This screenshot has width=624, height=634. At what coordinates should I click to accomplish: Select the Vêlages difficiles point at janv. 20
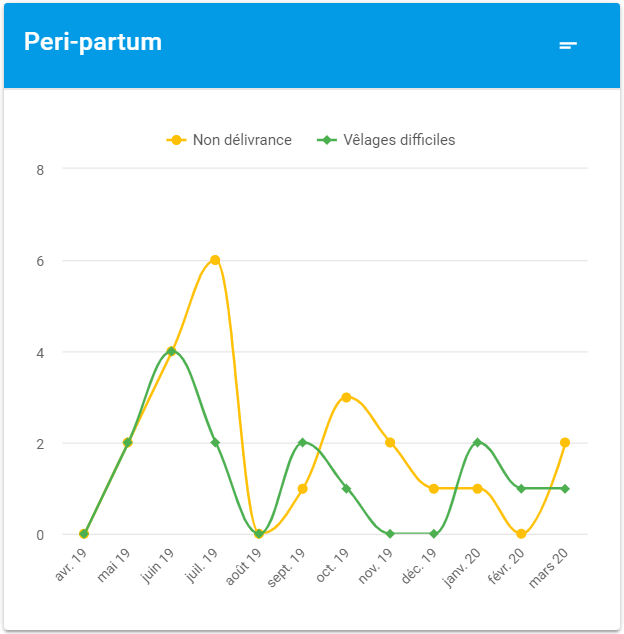[478, 443]
